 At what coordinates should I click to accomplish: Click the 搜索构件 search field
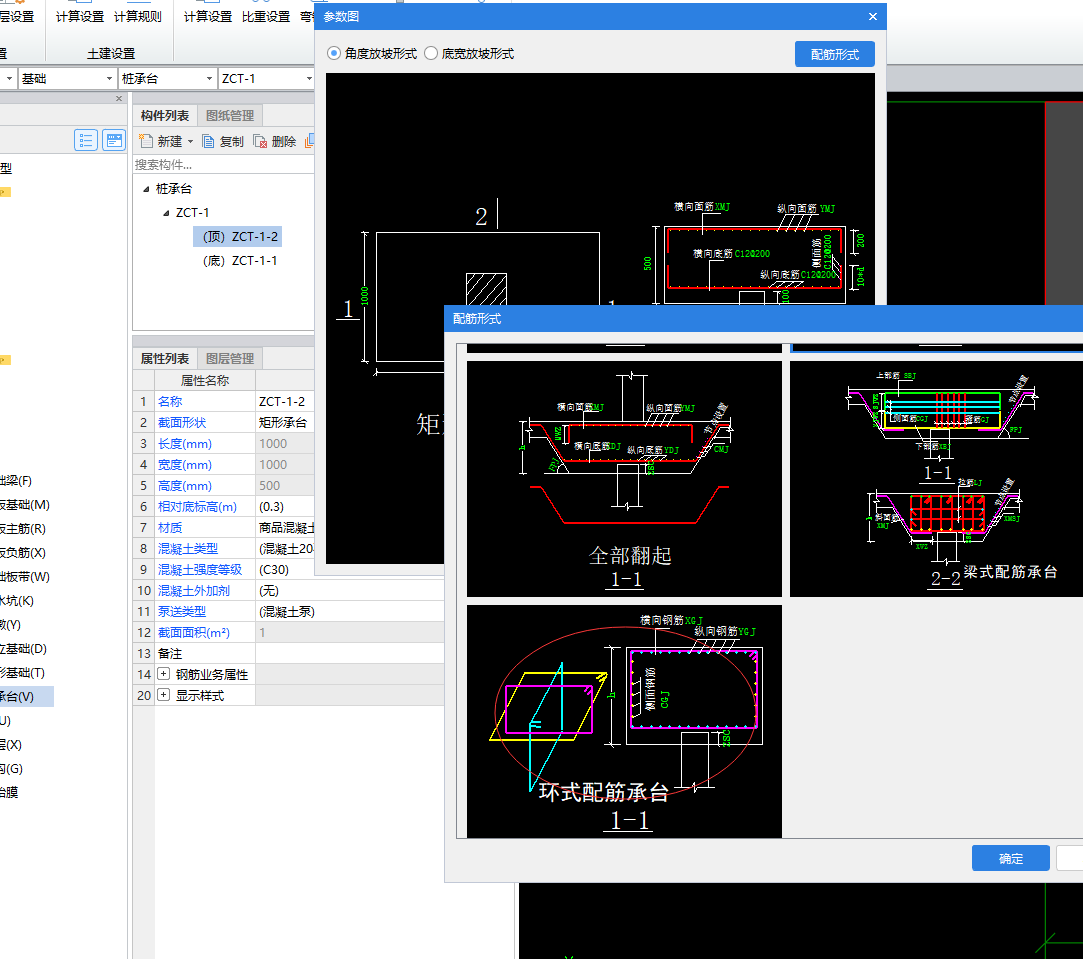[223, 164]
